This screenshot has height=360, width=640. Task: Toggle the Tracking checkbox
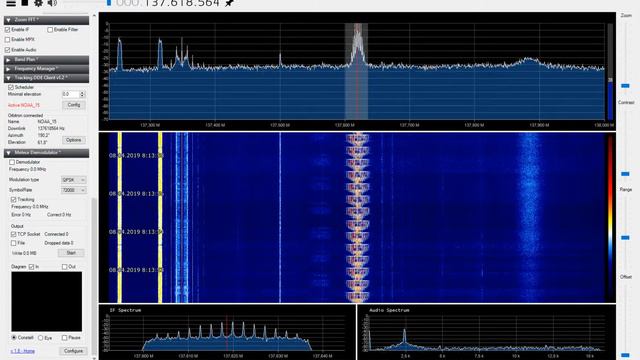[13, 200]
